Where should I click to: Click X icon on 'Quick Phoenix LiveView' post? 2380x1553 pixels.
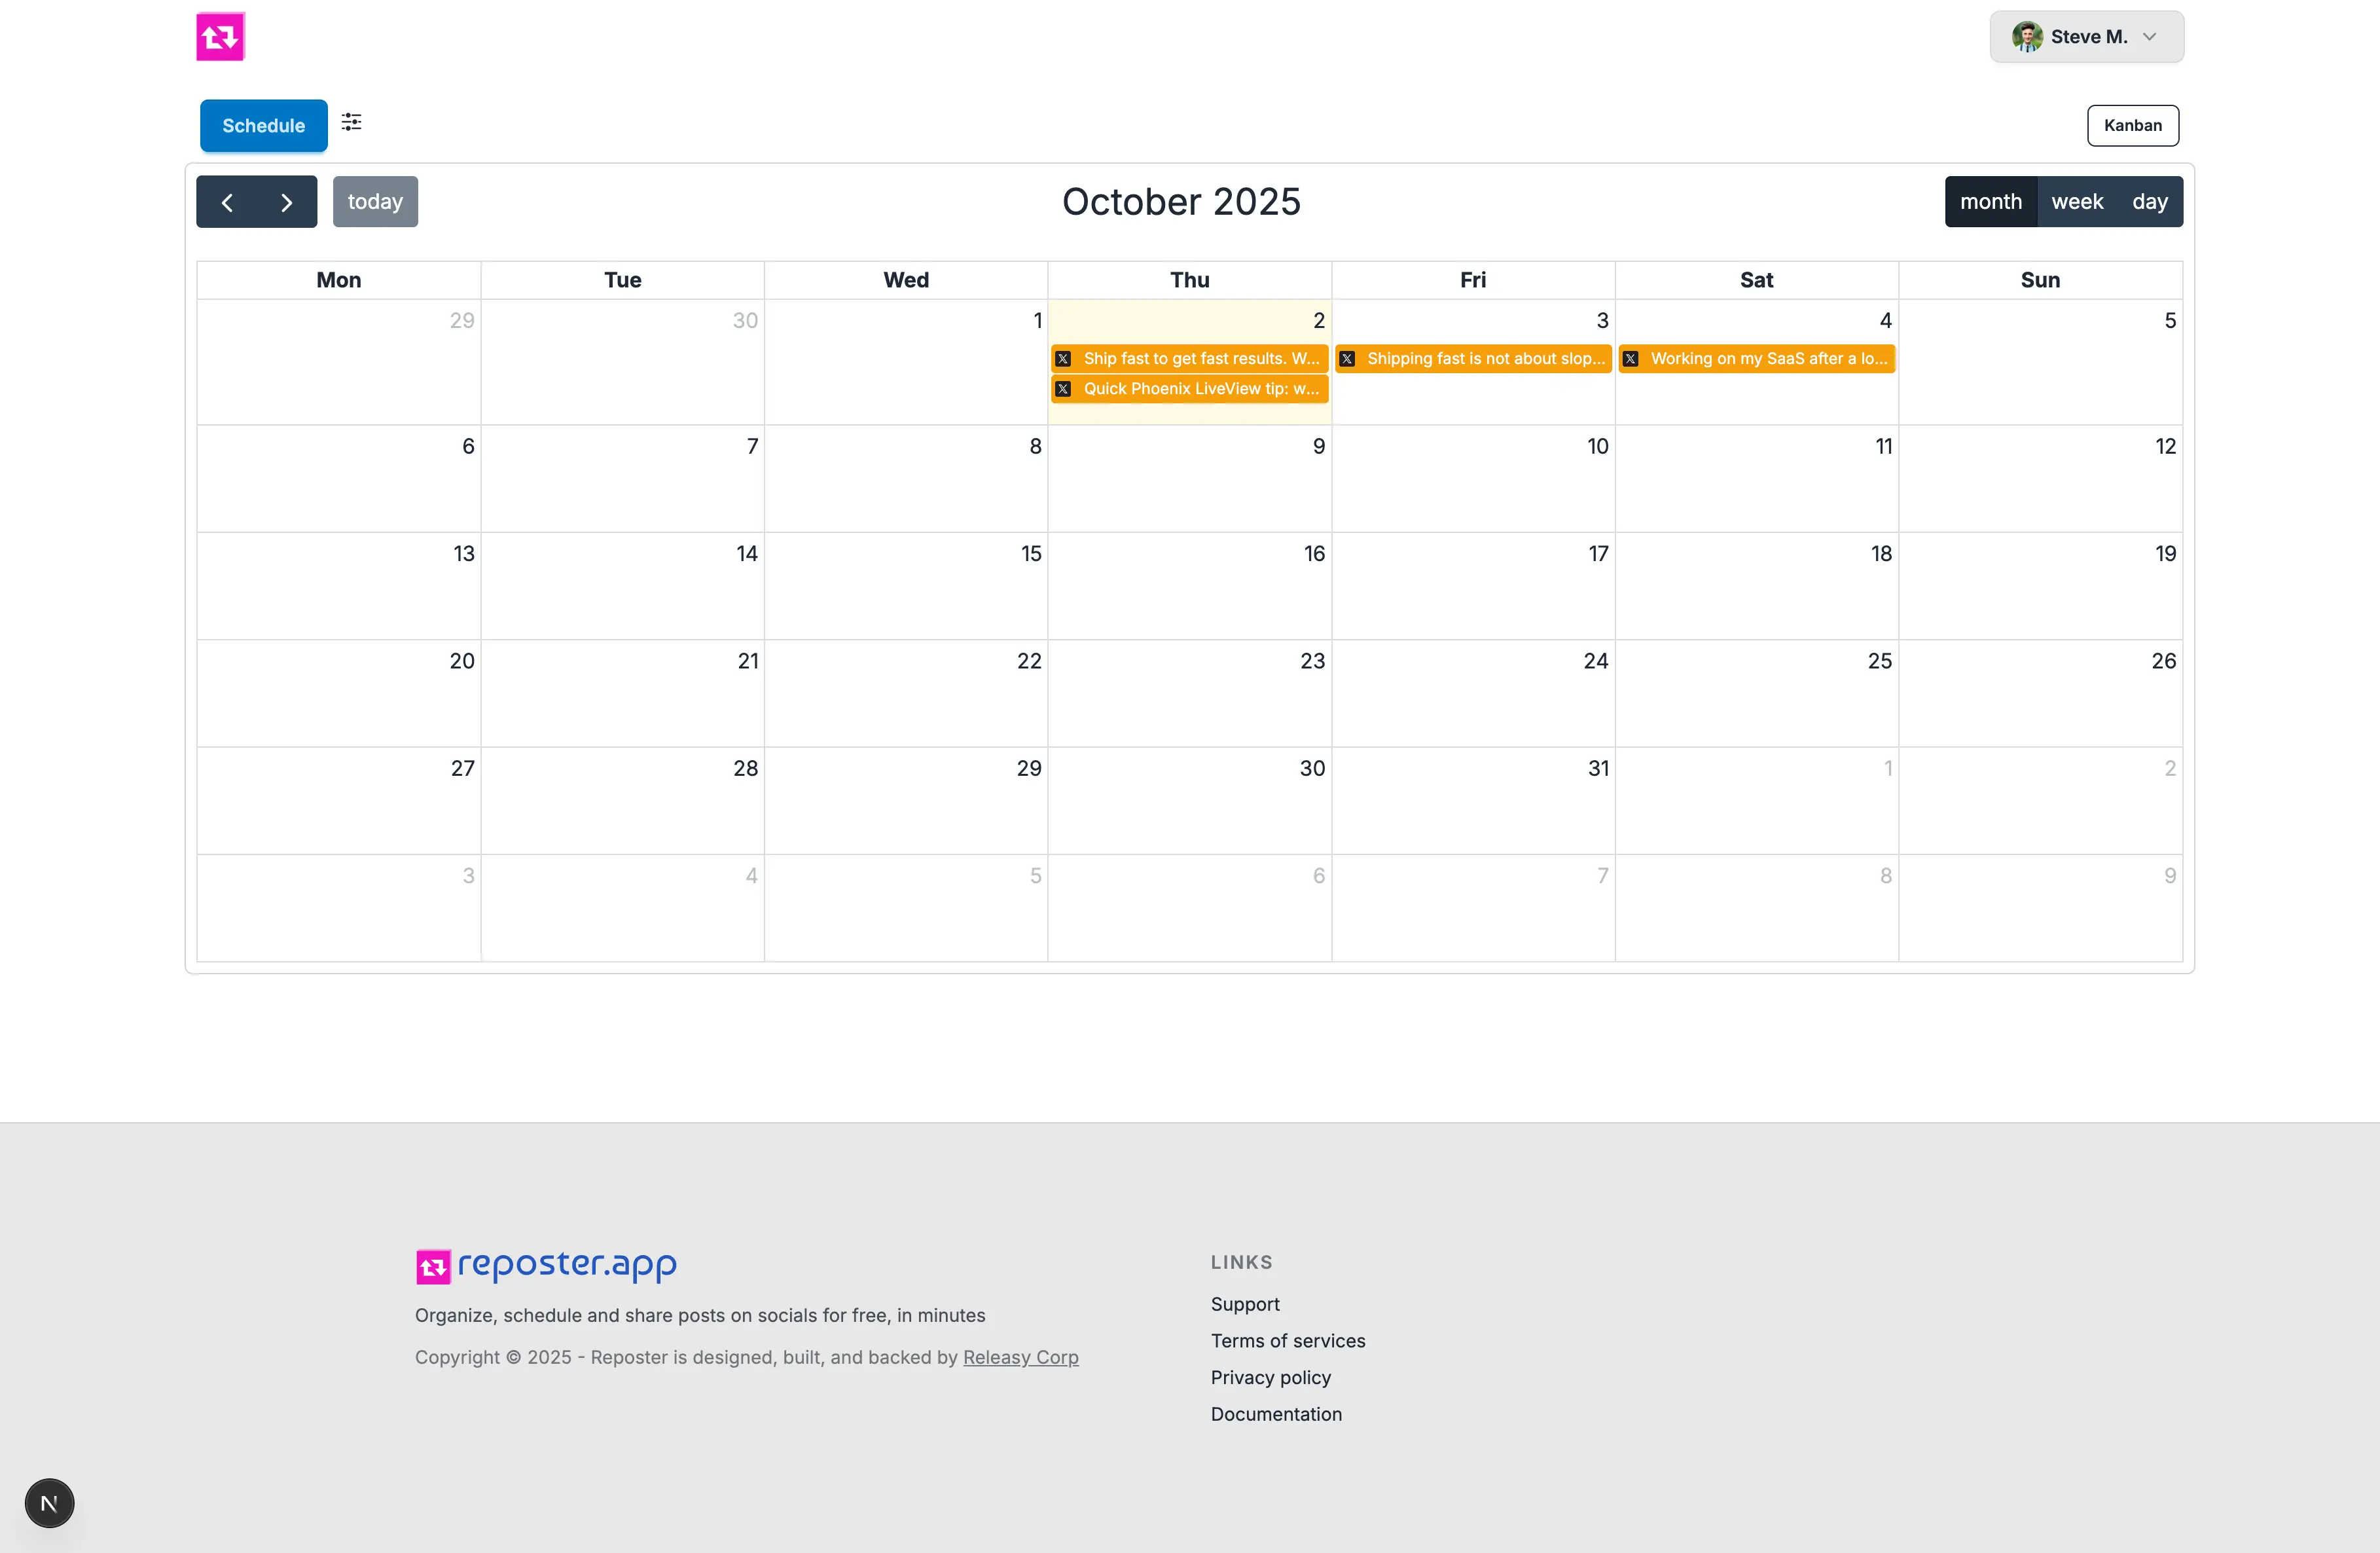click(x=1064, y=389)
